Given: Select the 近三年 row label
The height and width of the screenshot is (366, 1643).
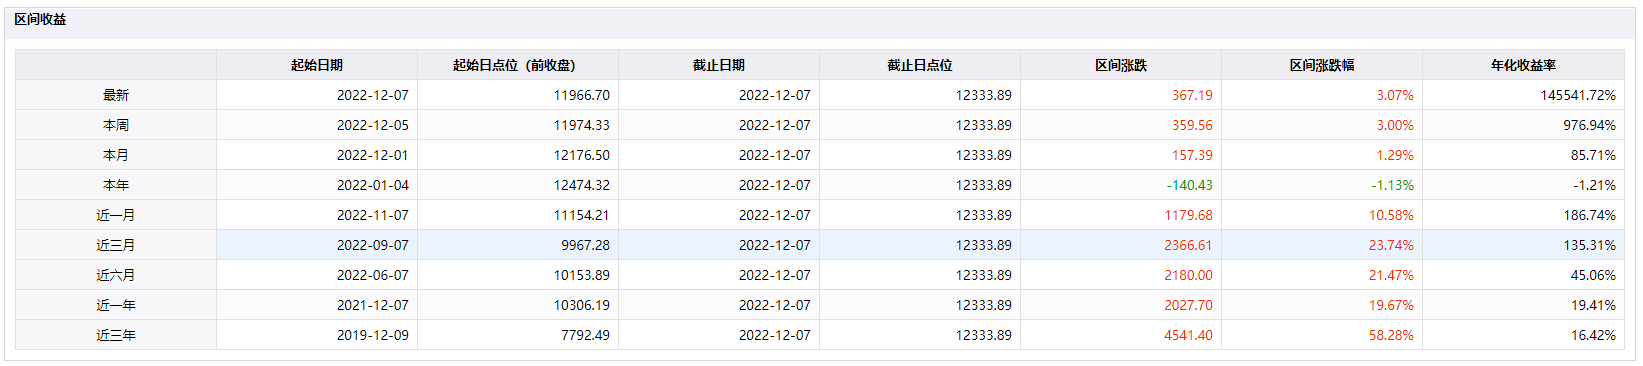Looking at the screenshot, I should click(x=116, y=335).
